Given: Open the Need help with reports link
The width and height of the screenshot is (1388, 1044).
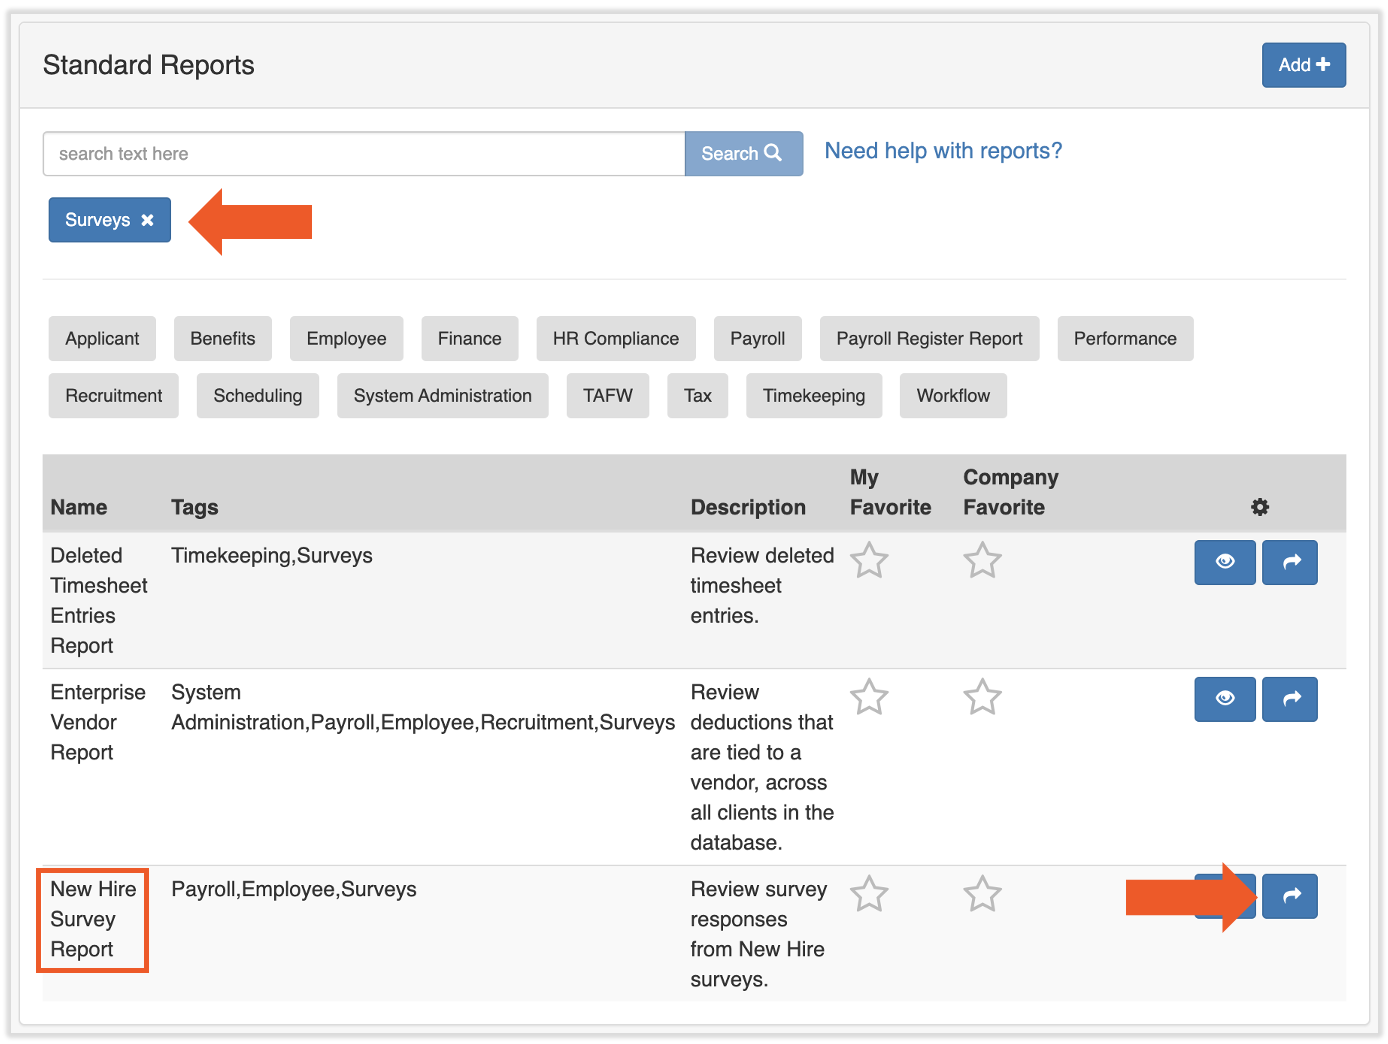Looking at the screenshot, I should [x=941, y=151].
